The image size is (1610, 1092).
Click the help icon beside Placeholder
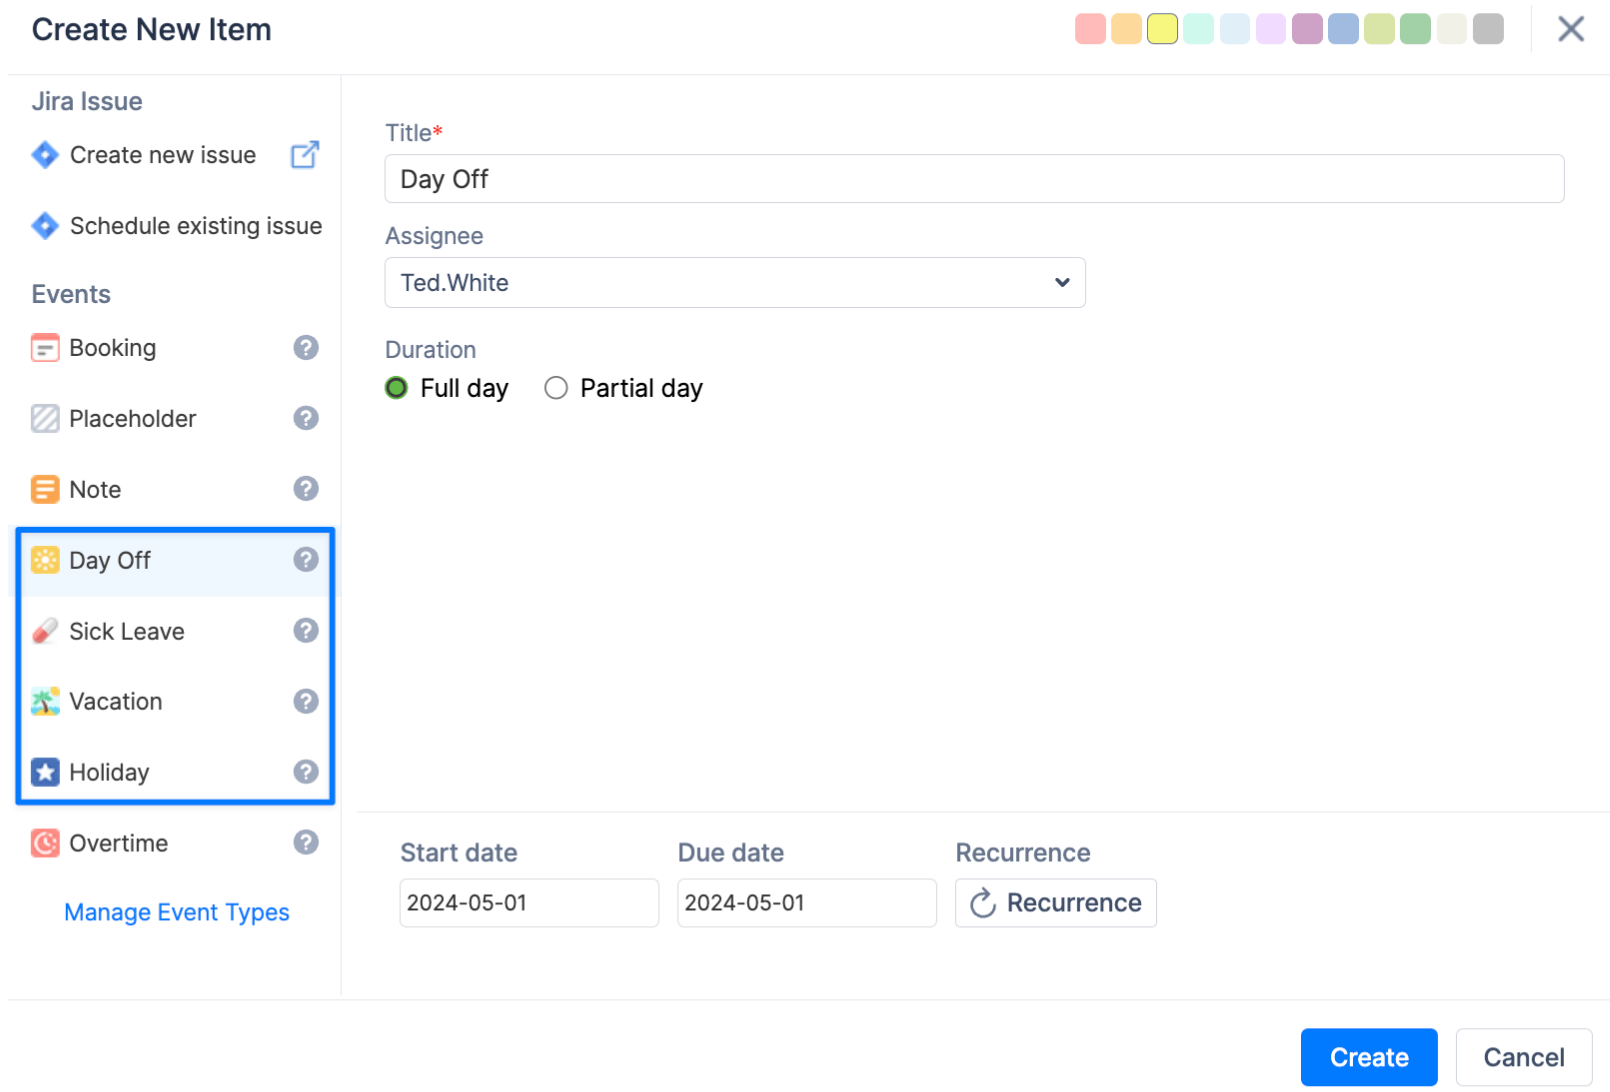(306, 418)
